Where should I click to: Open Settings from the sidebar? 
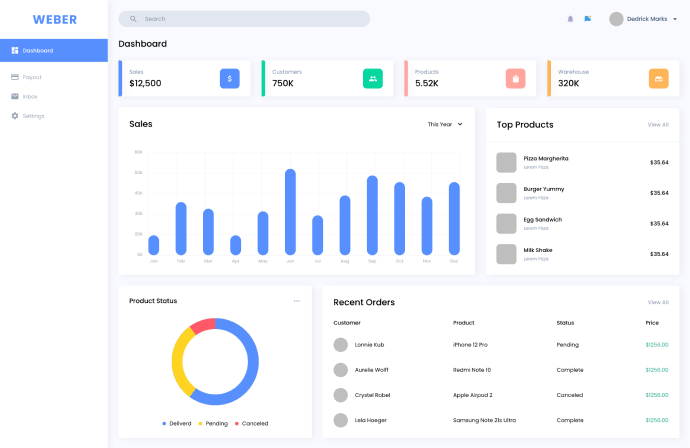pyautogui.click(x=33, y=116)
